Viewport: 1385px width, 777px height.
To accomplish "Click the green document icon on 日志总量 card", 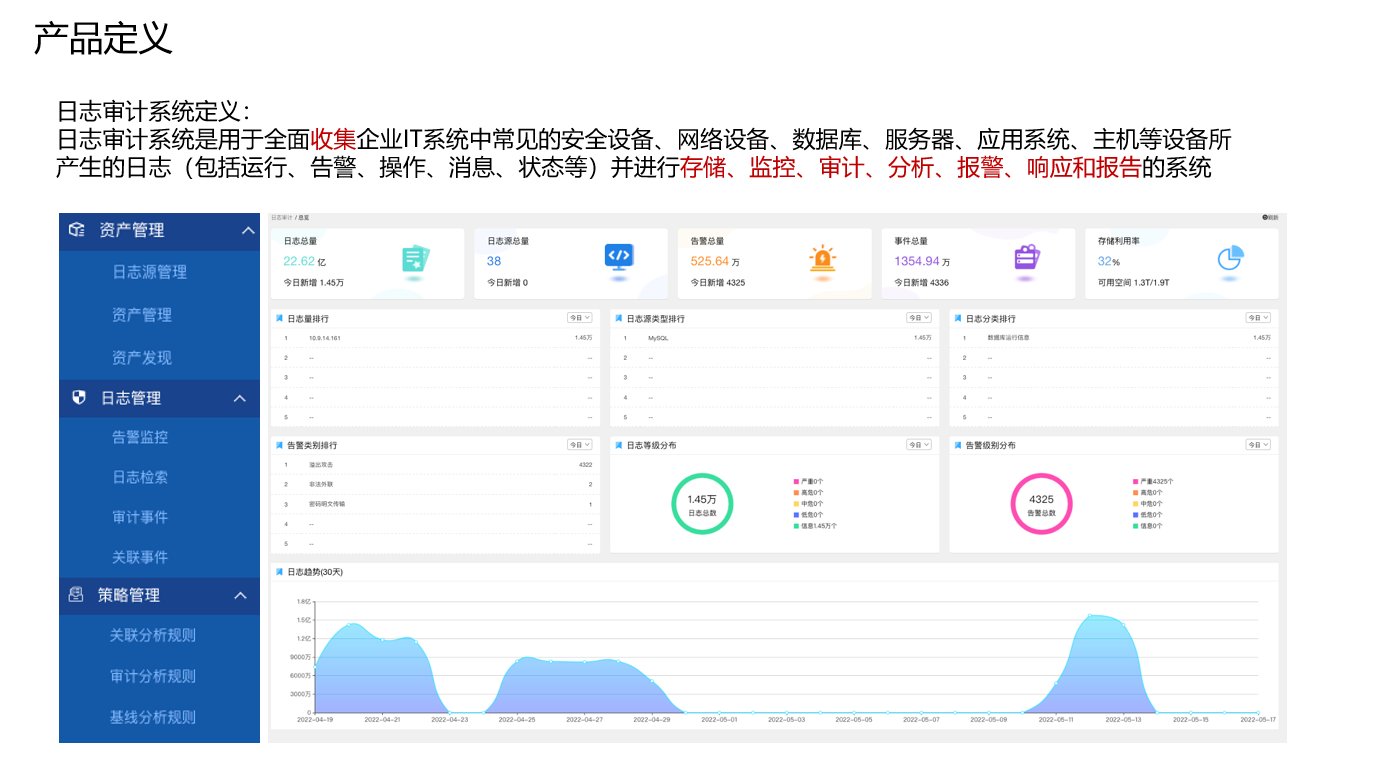I will pyautogui.click(x=415, y=259).
